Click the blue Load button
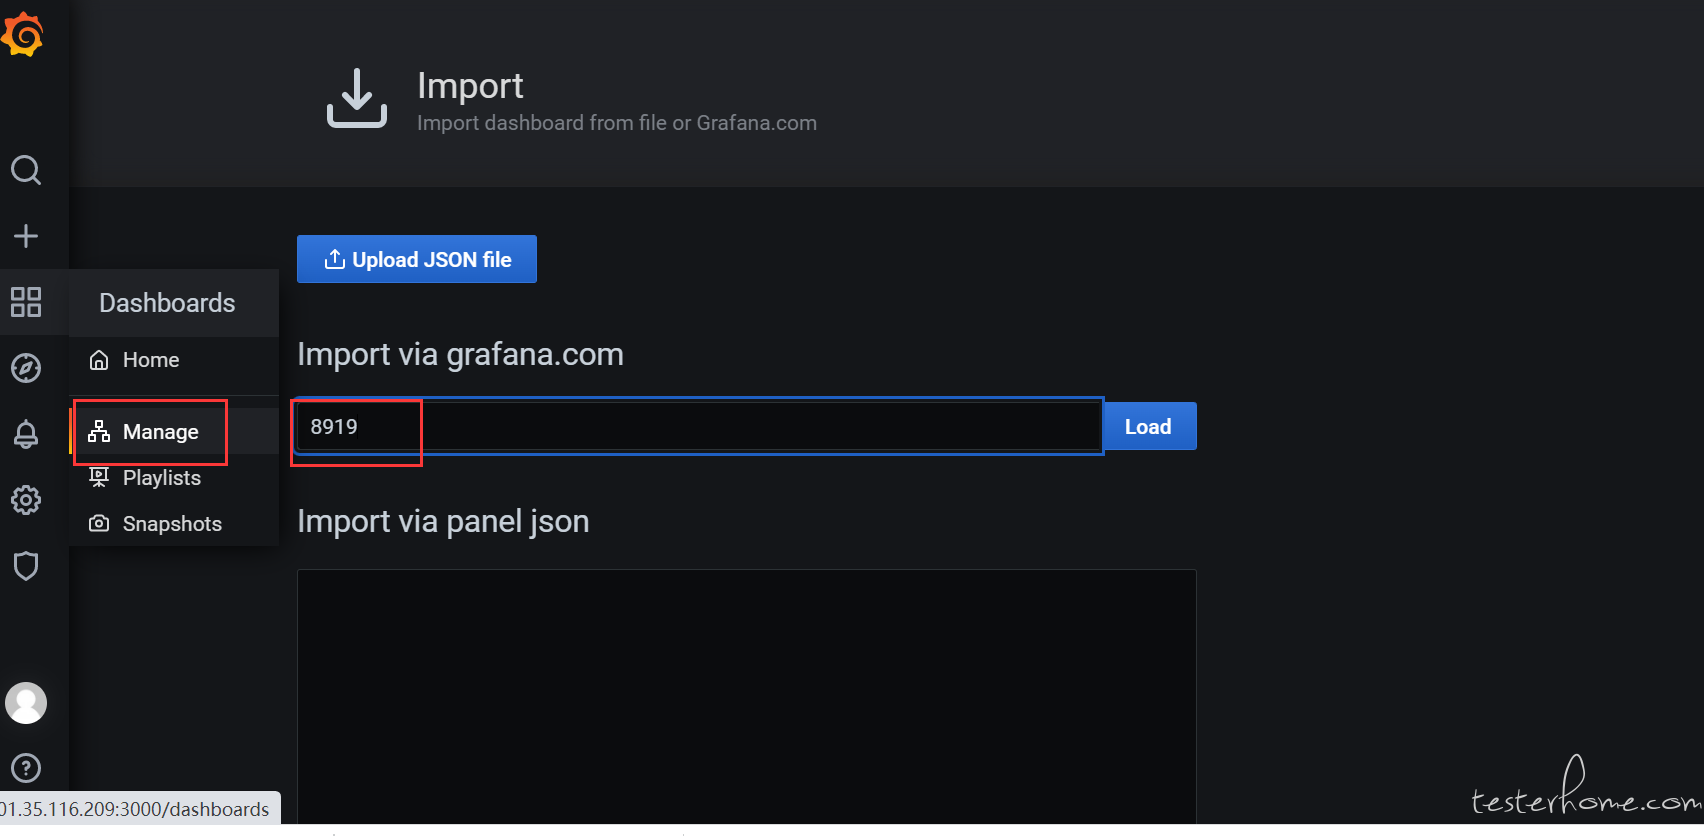The width and height of the screenshot is (1704, 836). [x=1148, y=426]
